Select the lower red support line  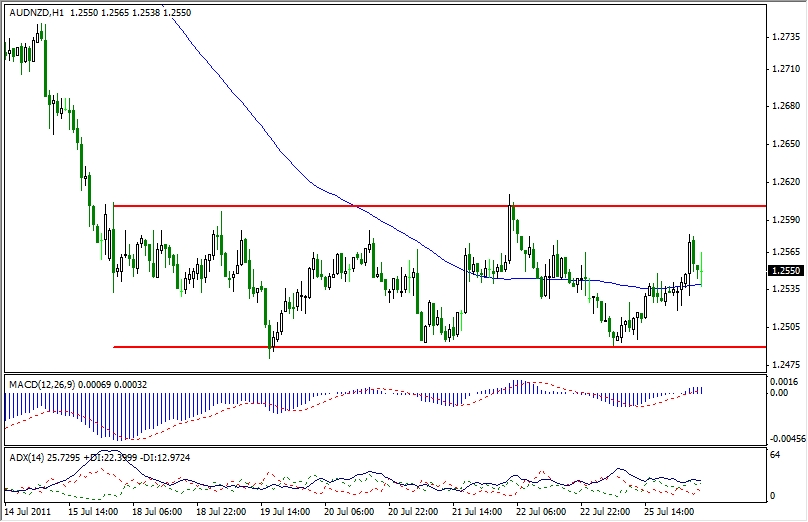coord(440,347)
